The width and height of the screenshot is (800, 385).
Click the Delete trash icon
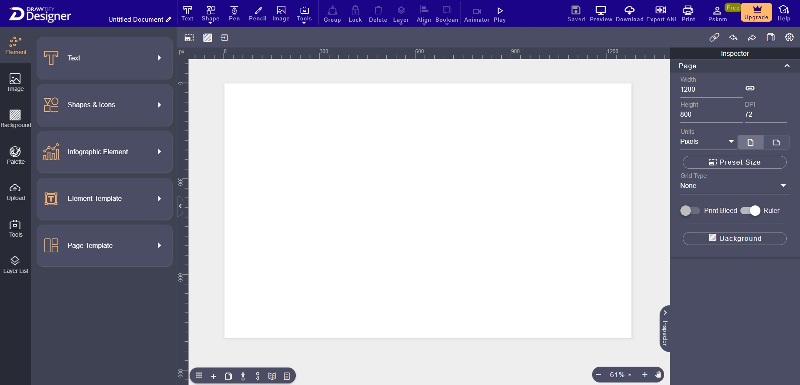click(x=378, y=14)
